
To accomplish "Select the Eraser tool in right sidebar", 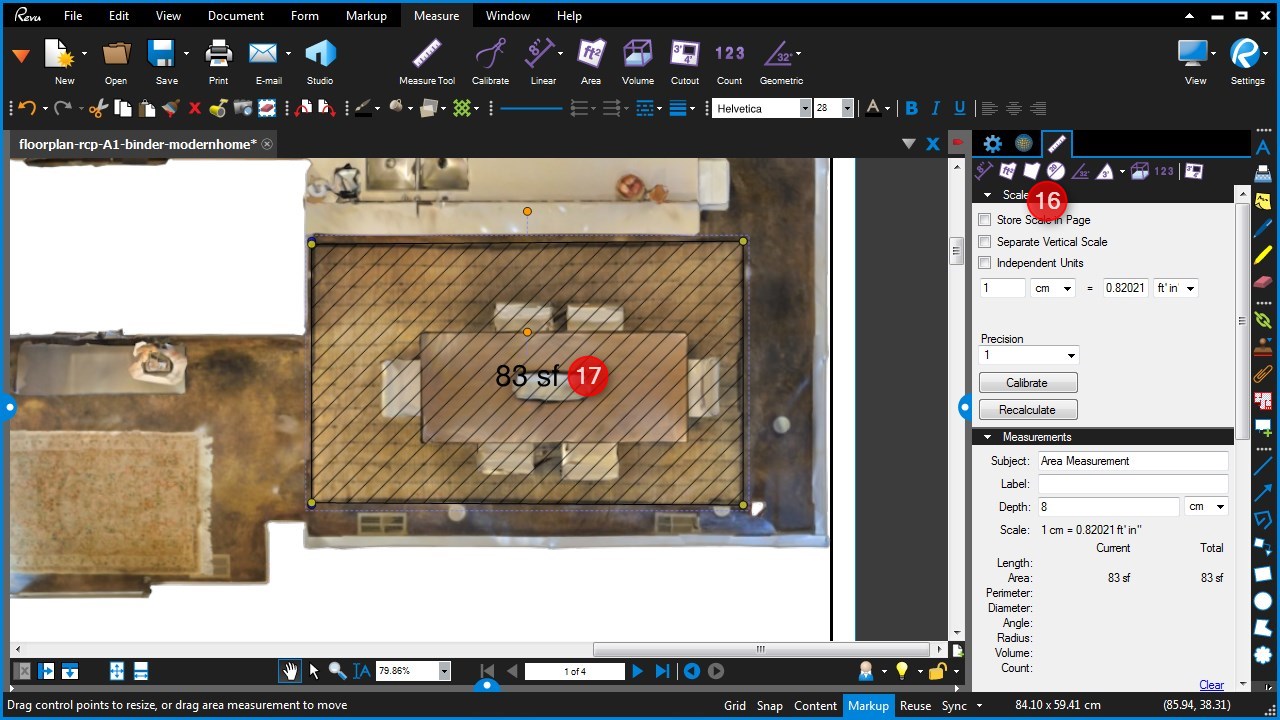I will point(1263,281).
